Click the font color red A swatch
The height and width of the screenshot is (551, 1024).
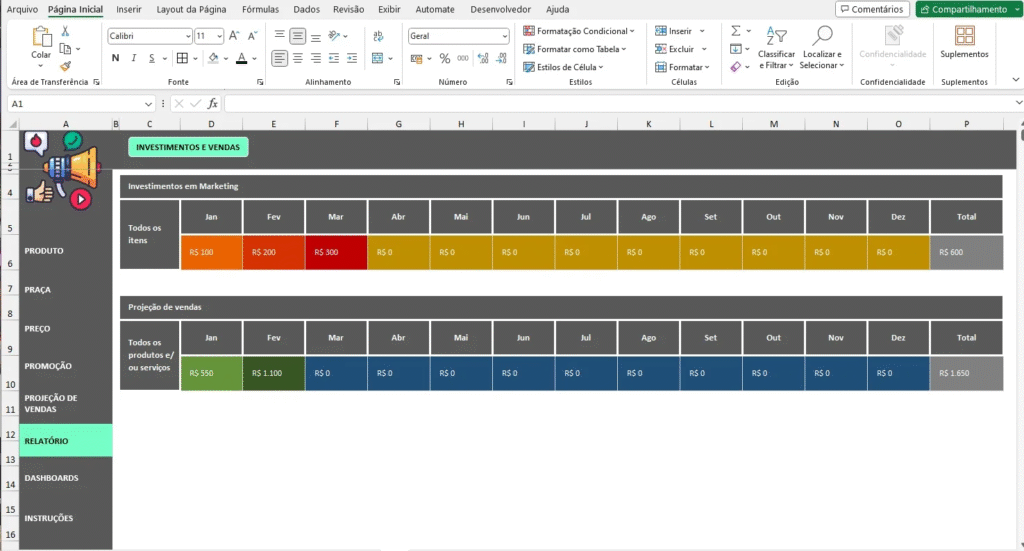click(x=241, y=58)
